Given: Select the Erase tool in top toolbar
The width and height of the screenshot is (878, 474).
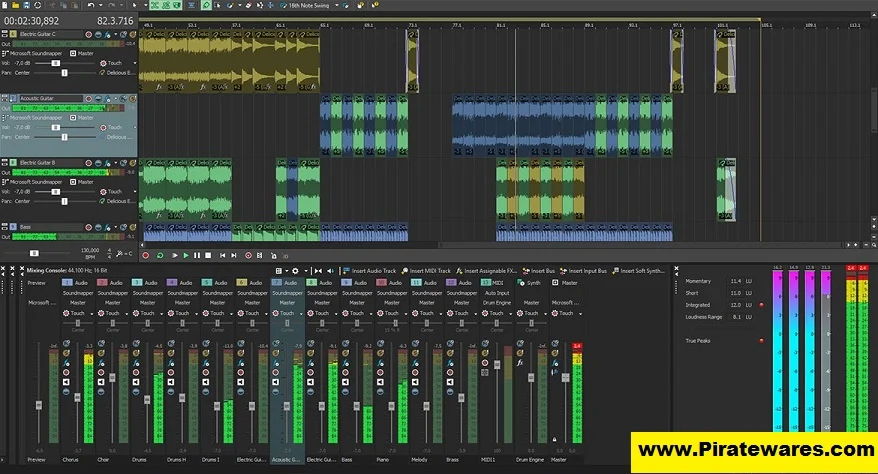Looking at the screenshot, I should (249, 5).
